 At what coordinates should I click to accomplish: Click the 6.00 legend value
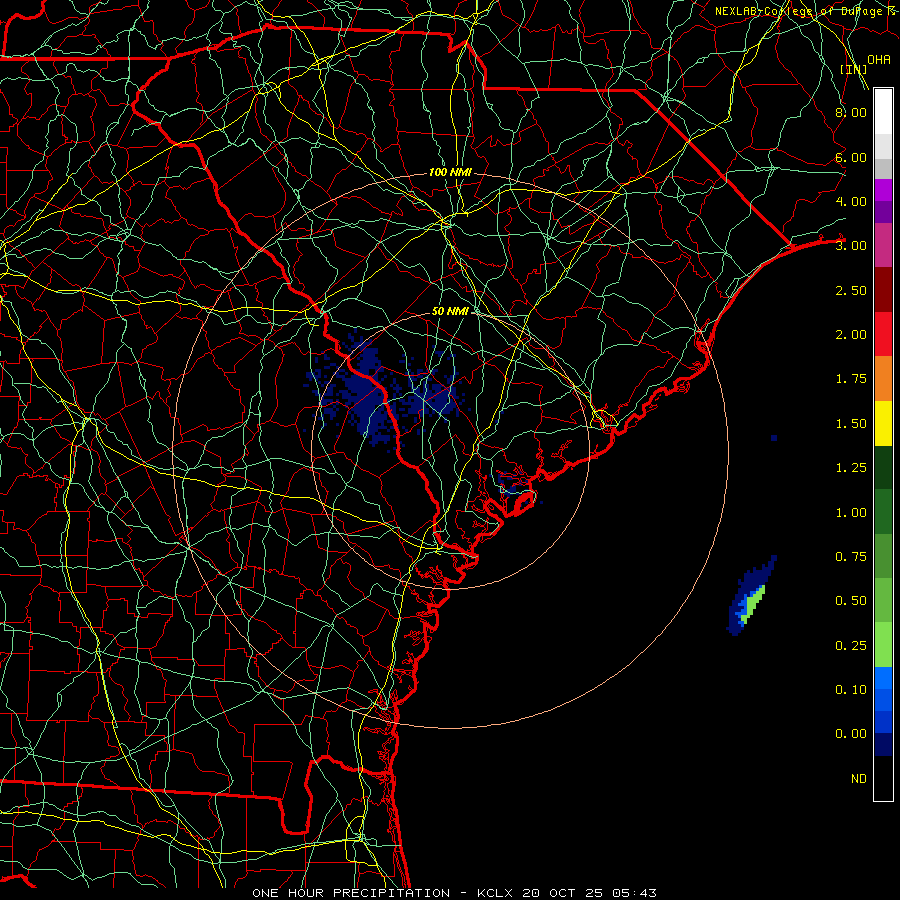pyautogui.click(x=851, y=157)
